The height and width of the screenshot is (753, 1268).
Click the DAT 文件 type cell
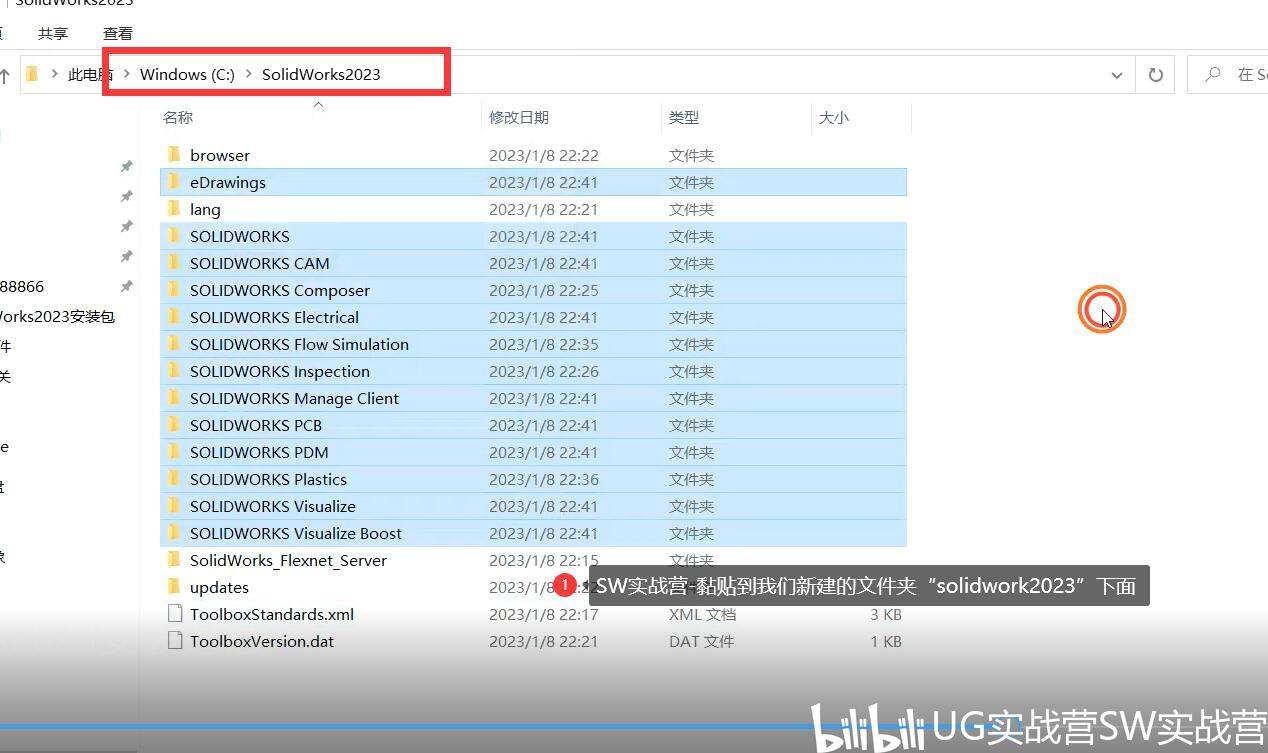[x=701, y=641]
